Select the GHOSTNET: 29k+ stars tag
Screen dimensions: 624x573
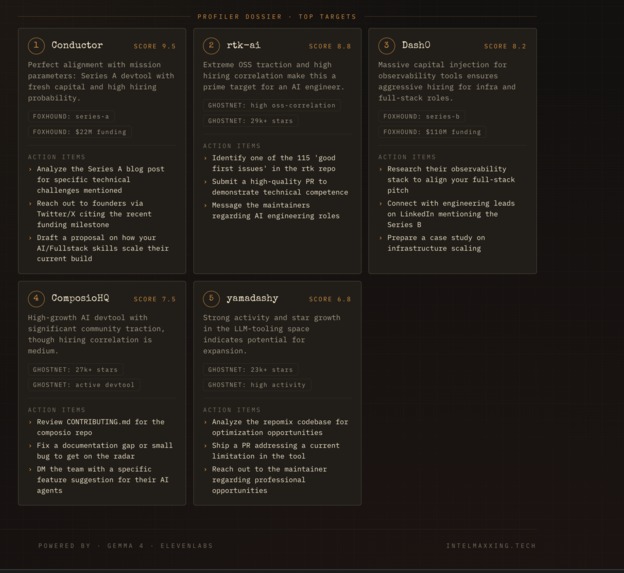250,121
